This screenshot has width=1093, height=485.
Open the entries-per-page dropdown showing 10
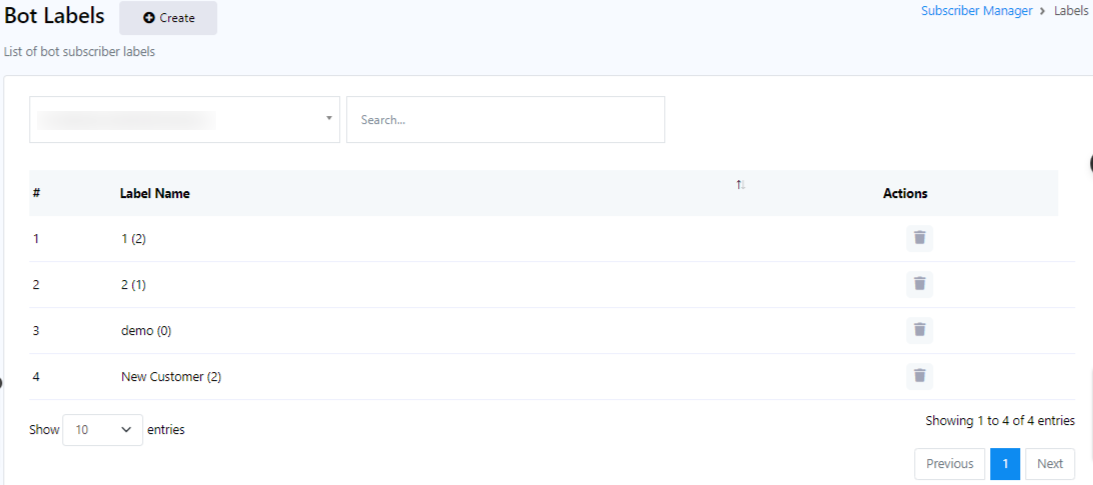point(102,430)
